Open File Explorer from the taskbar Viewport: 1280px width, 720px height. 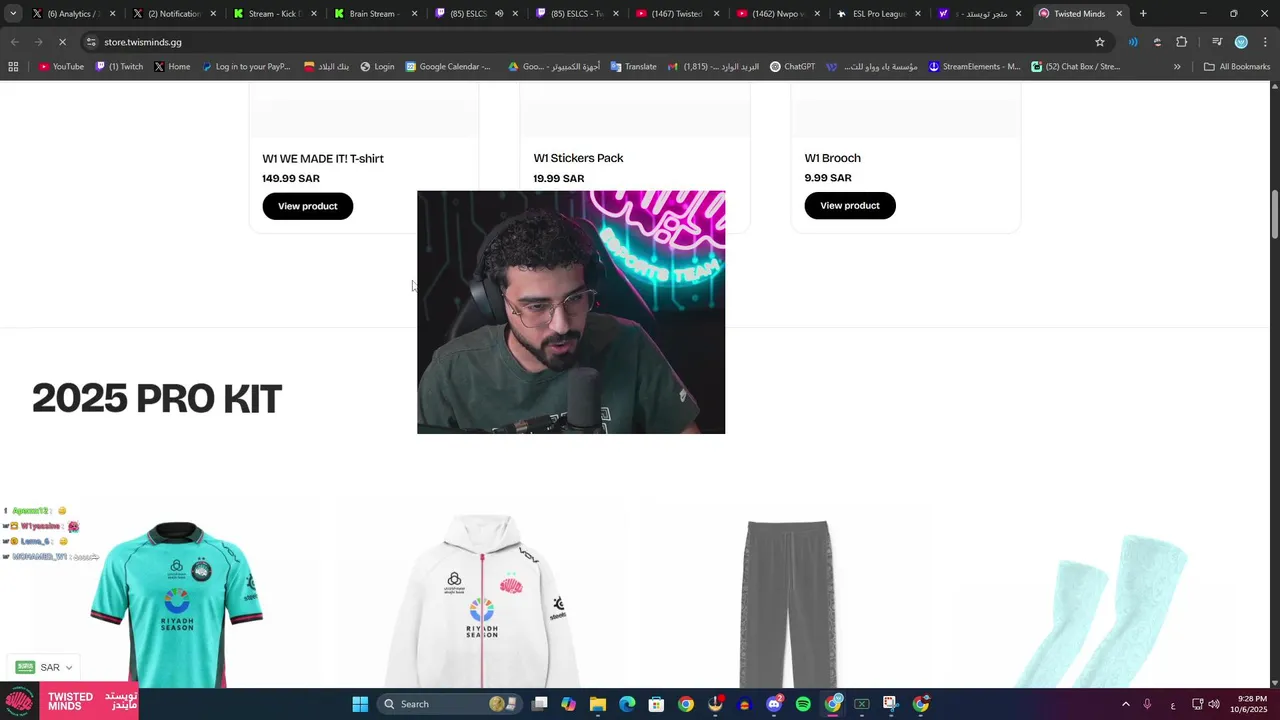(598, 704)
